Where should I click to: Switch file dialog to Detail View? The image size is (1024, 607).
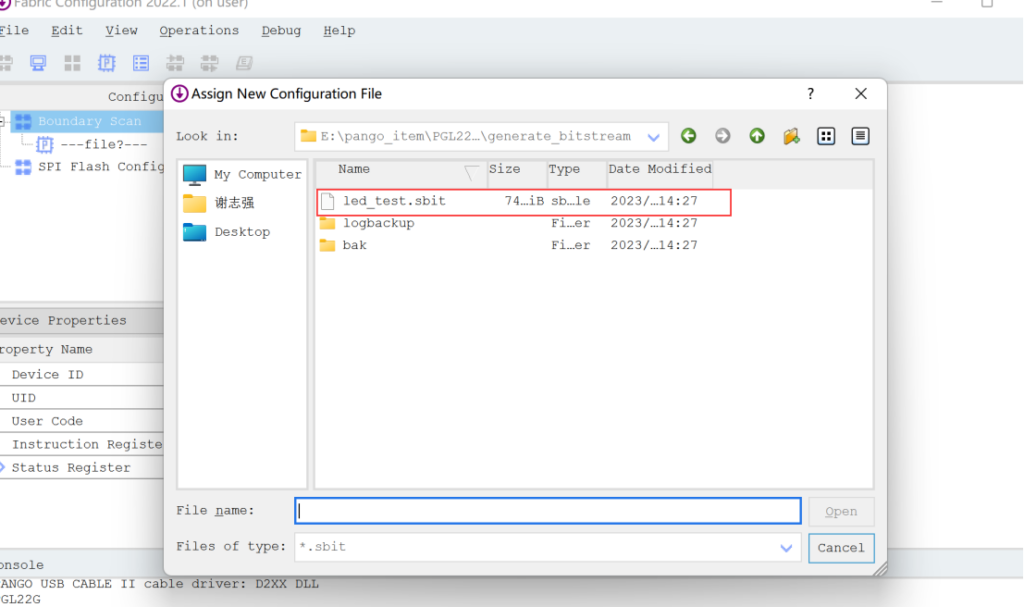860,136
